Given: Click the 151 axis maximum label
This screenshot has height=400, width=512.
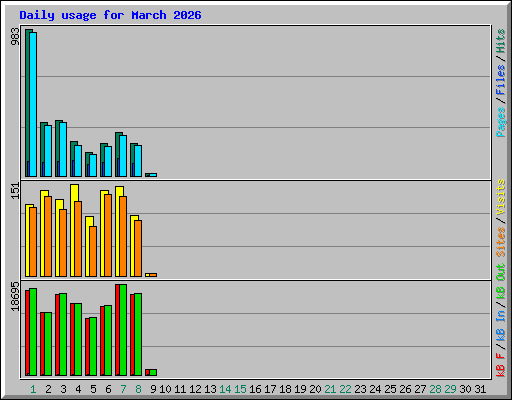Looking at the screenshot, I should click(x=15, y=191).
